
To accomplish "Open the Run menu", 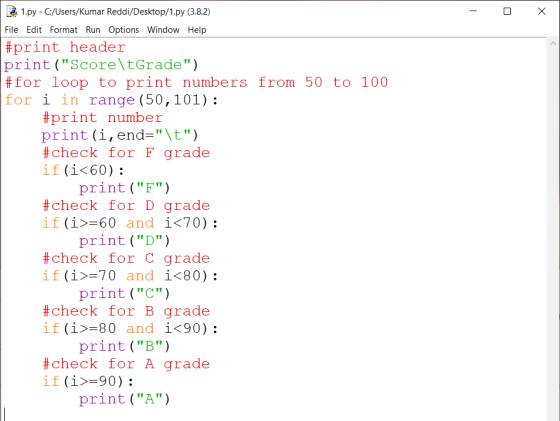I will click(x=93, y=30).
